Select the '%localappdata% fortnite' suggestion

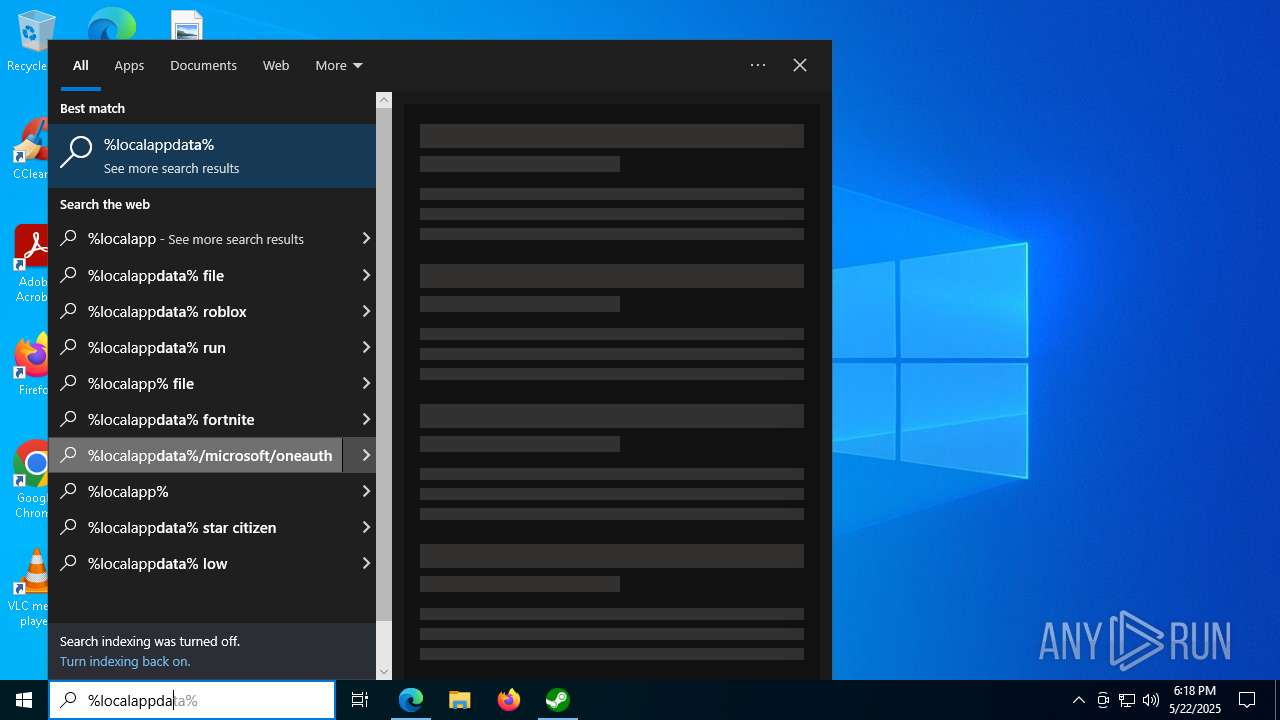tap(196, 419)
